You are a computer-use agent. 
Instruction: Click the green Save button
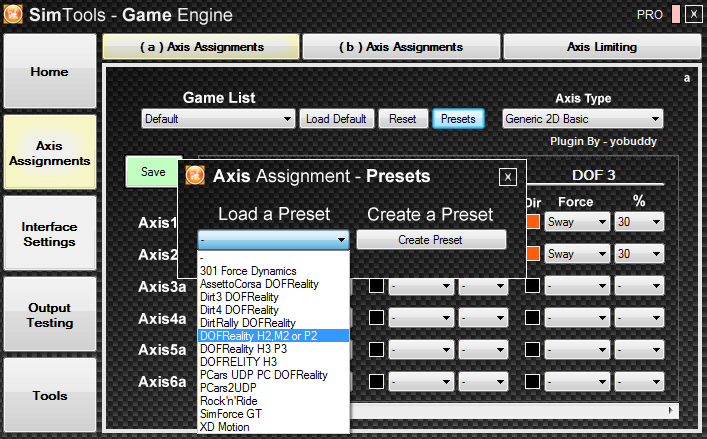(x=153, y=172)
